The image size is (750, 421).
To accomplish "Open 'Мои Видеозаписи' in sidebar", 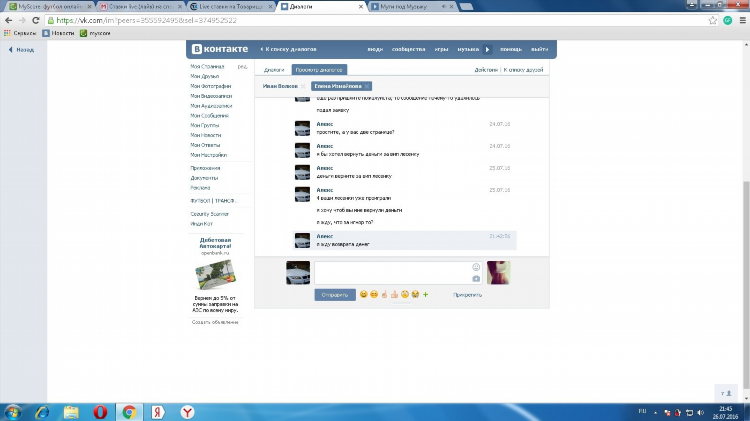I will click(211, 96).
